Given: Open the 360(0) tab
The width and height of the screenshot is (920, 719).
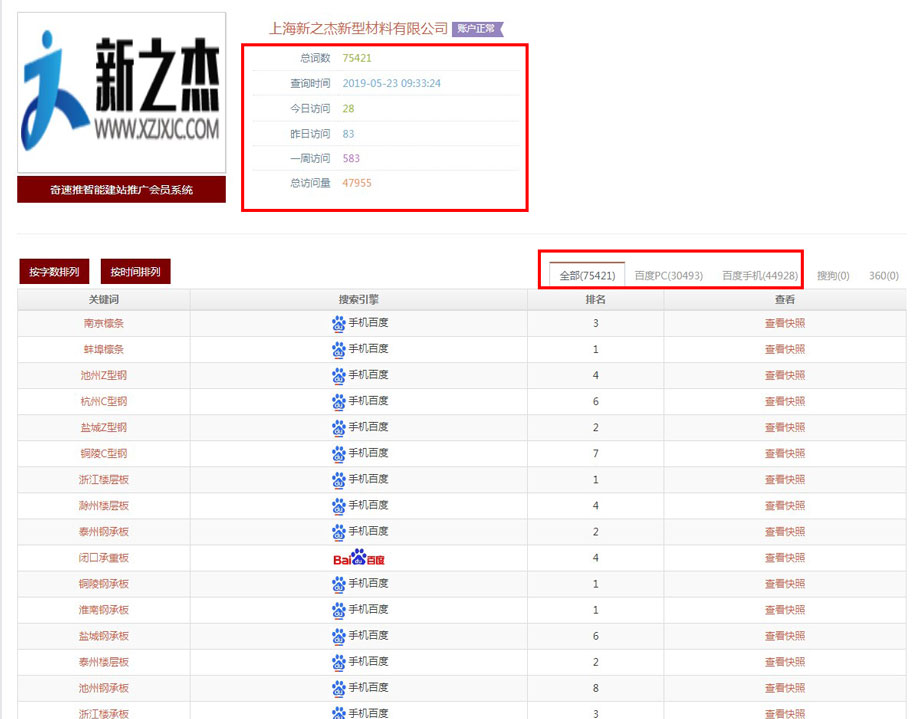Looking at the screenshot, I should pos(883,275).
